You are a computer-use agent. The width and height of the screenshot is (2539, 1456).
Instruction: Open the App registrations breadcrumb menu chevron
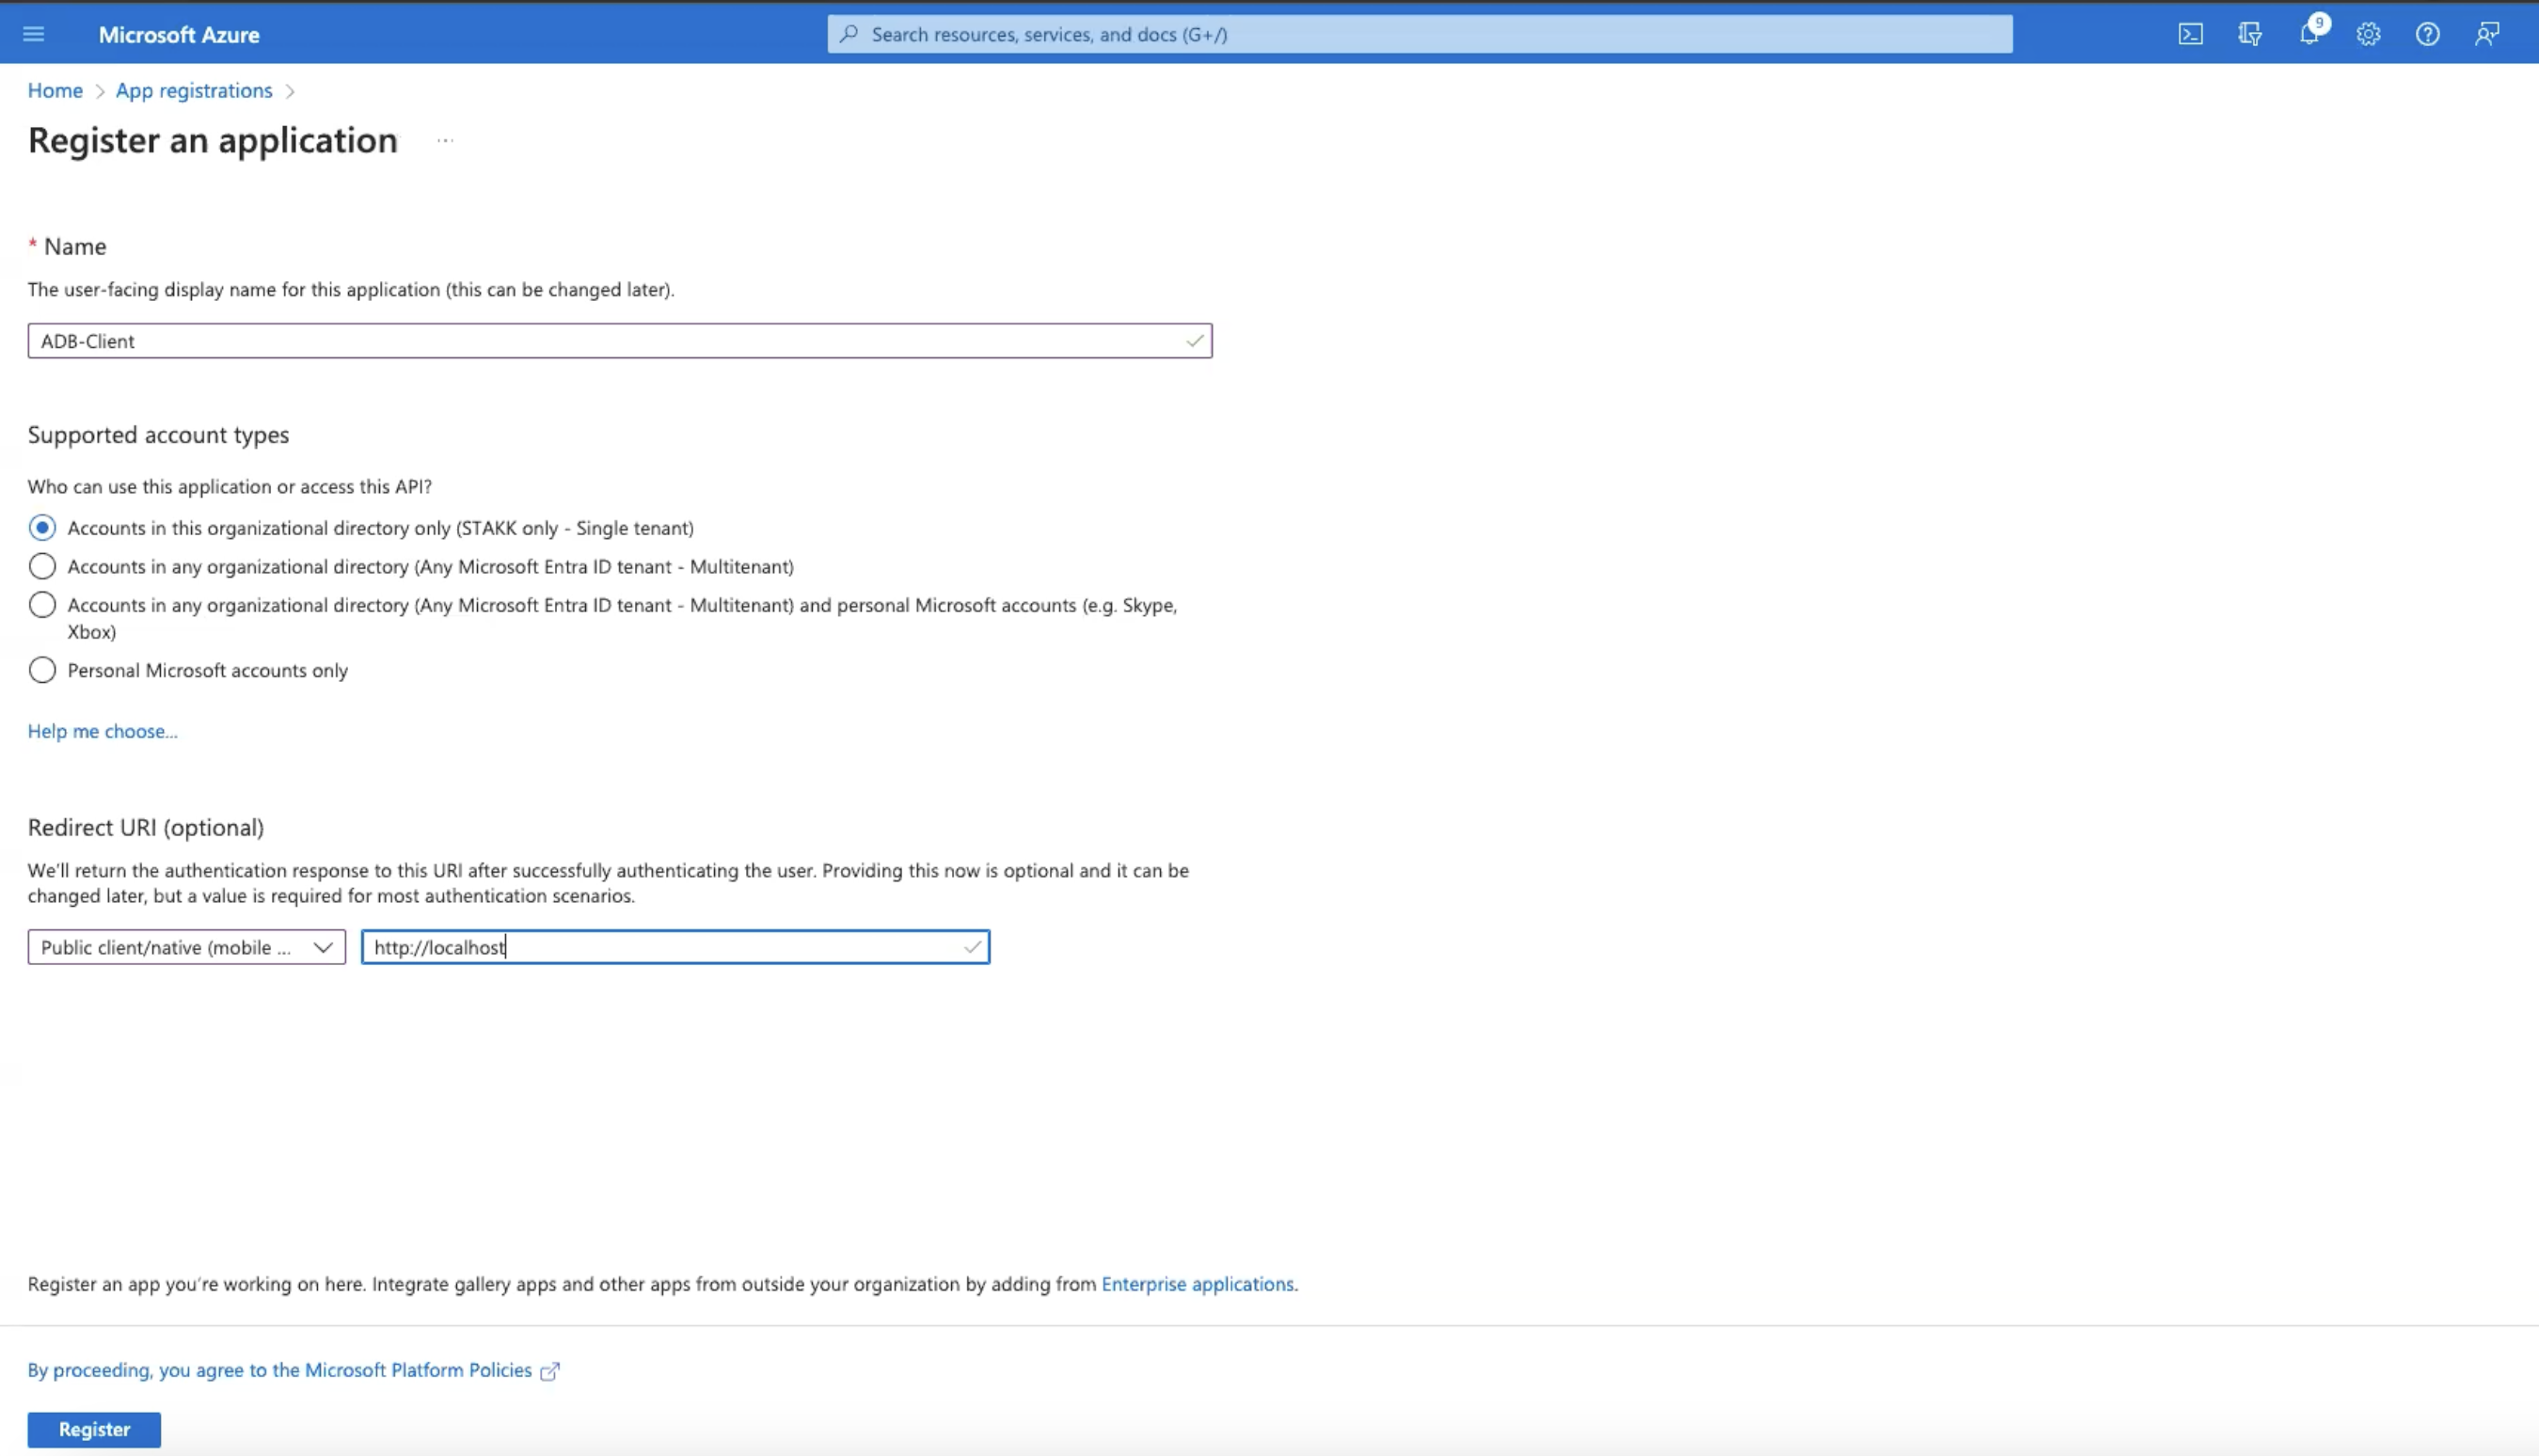[290, 90]
